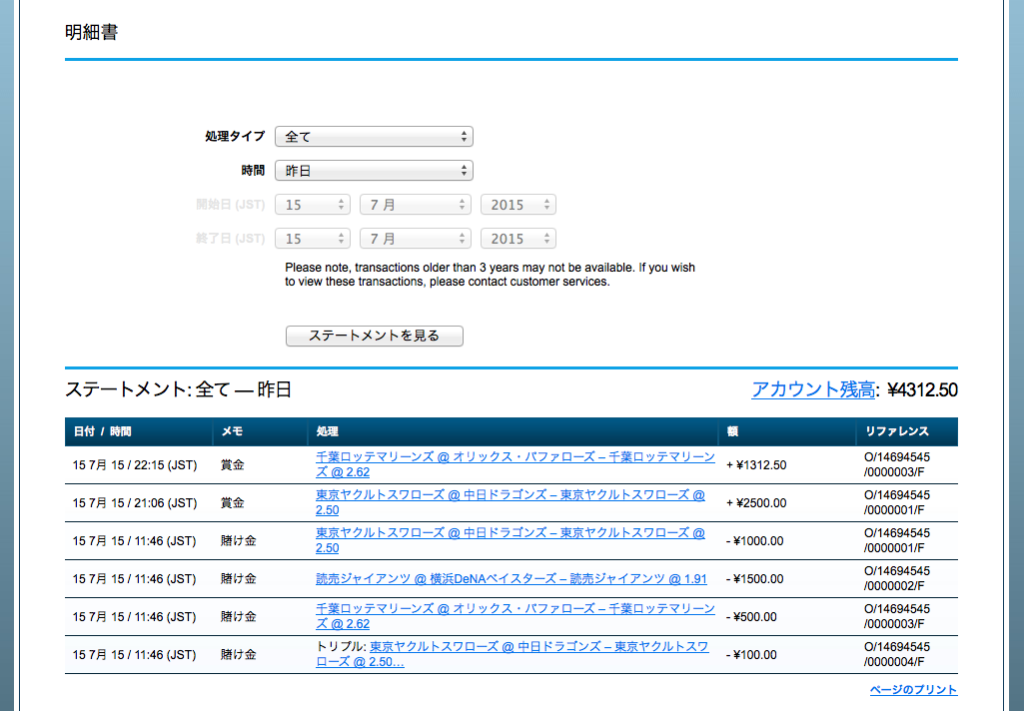Click the 額 column header
The width and height of the screenshot is (1024, 711).
point(732,432)
